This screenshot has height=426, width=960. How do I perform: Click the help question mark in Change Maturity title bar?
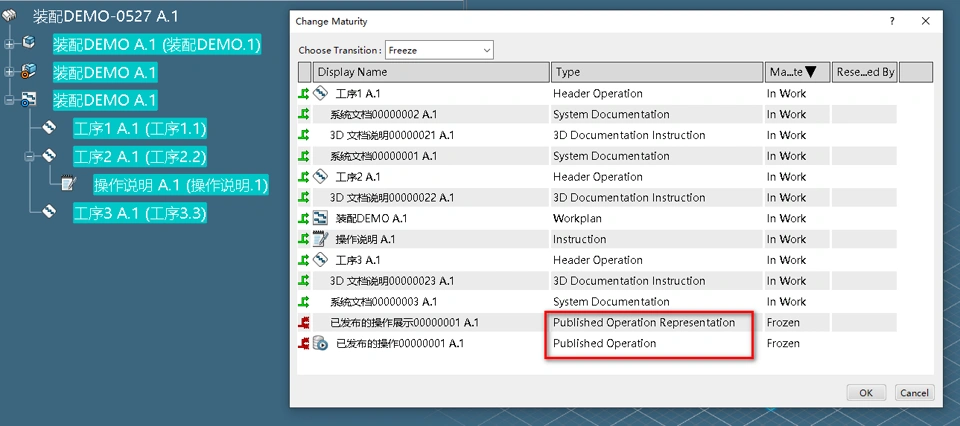click(892, 21)
